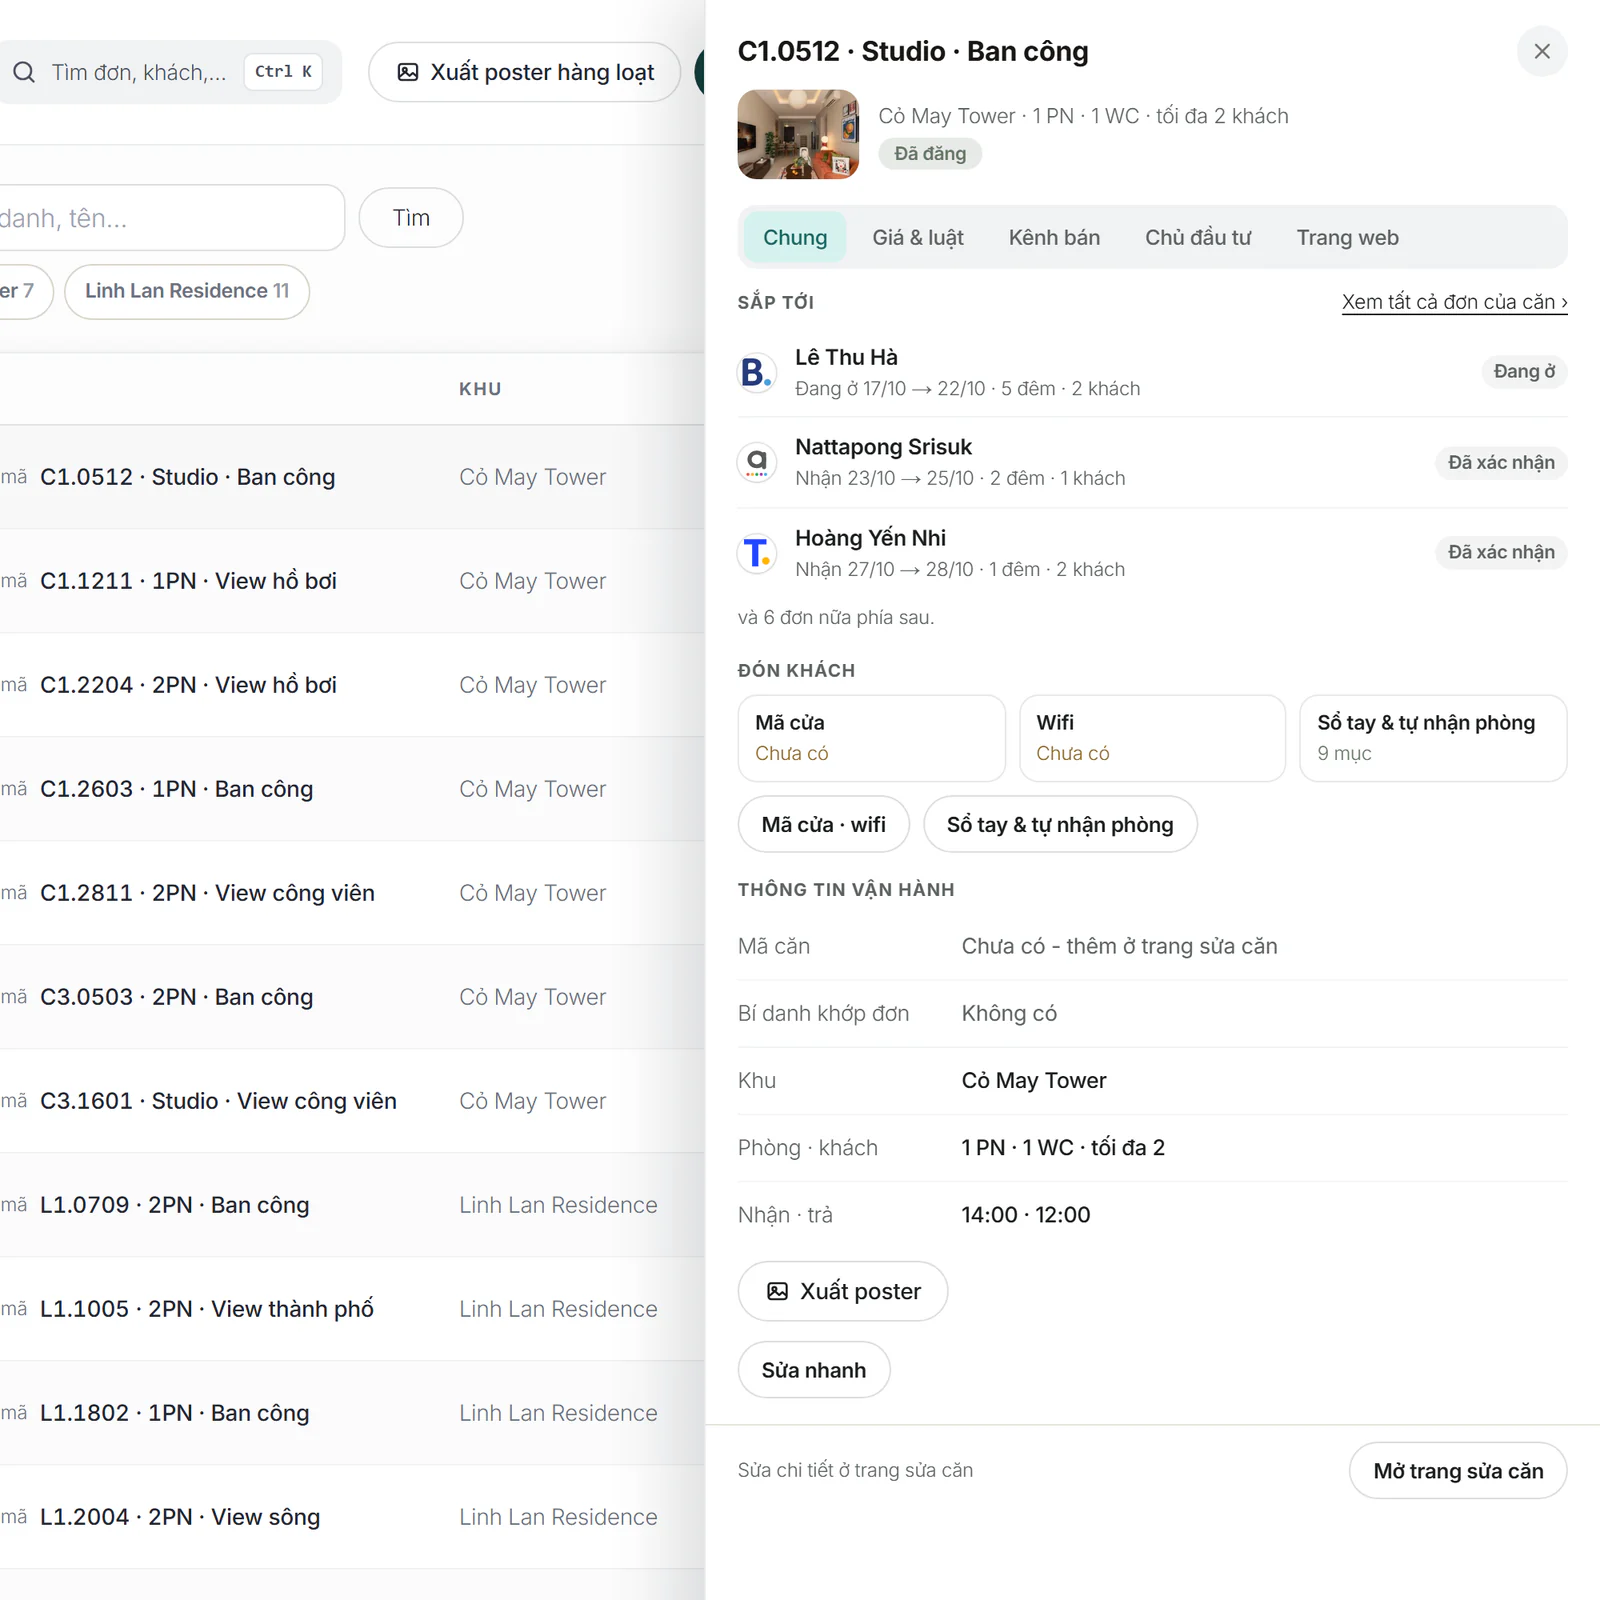
Task: Open the apartment photo thumbnail
Action: pos(798,134)
